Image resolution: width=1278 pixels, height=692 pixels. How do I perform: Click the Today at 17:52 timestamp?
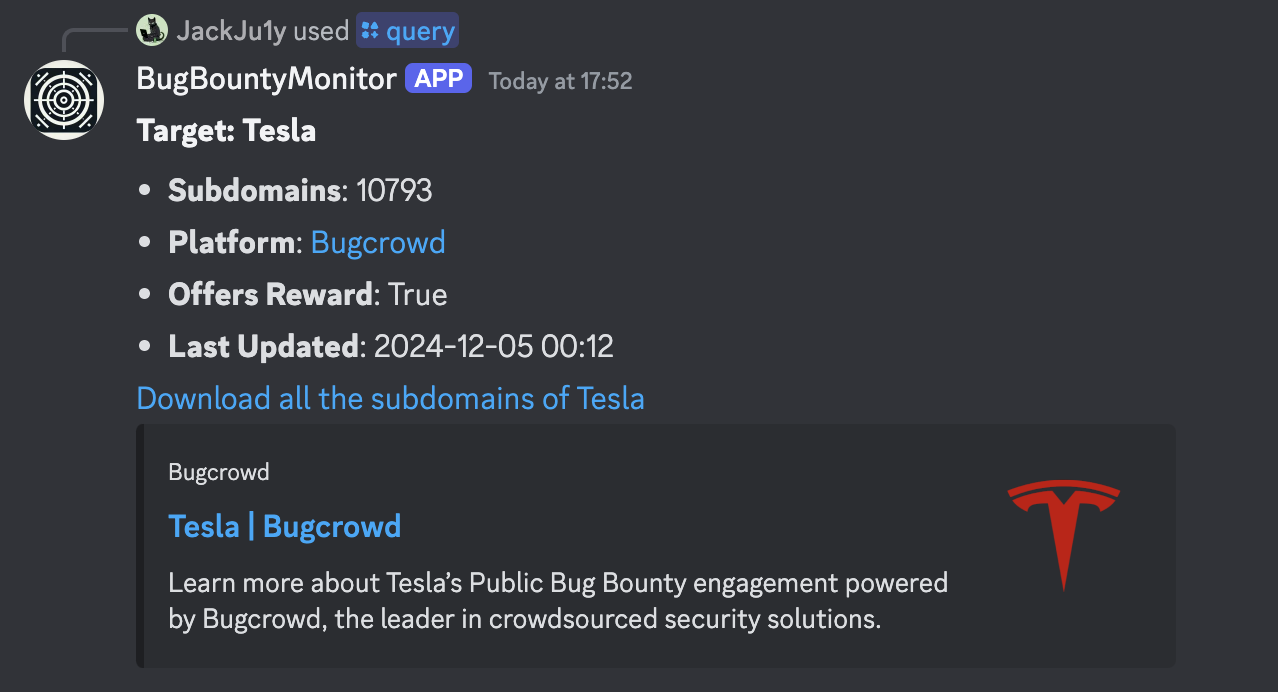[x=560, y=81]
